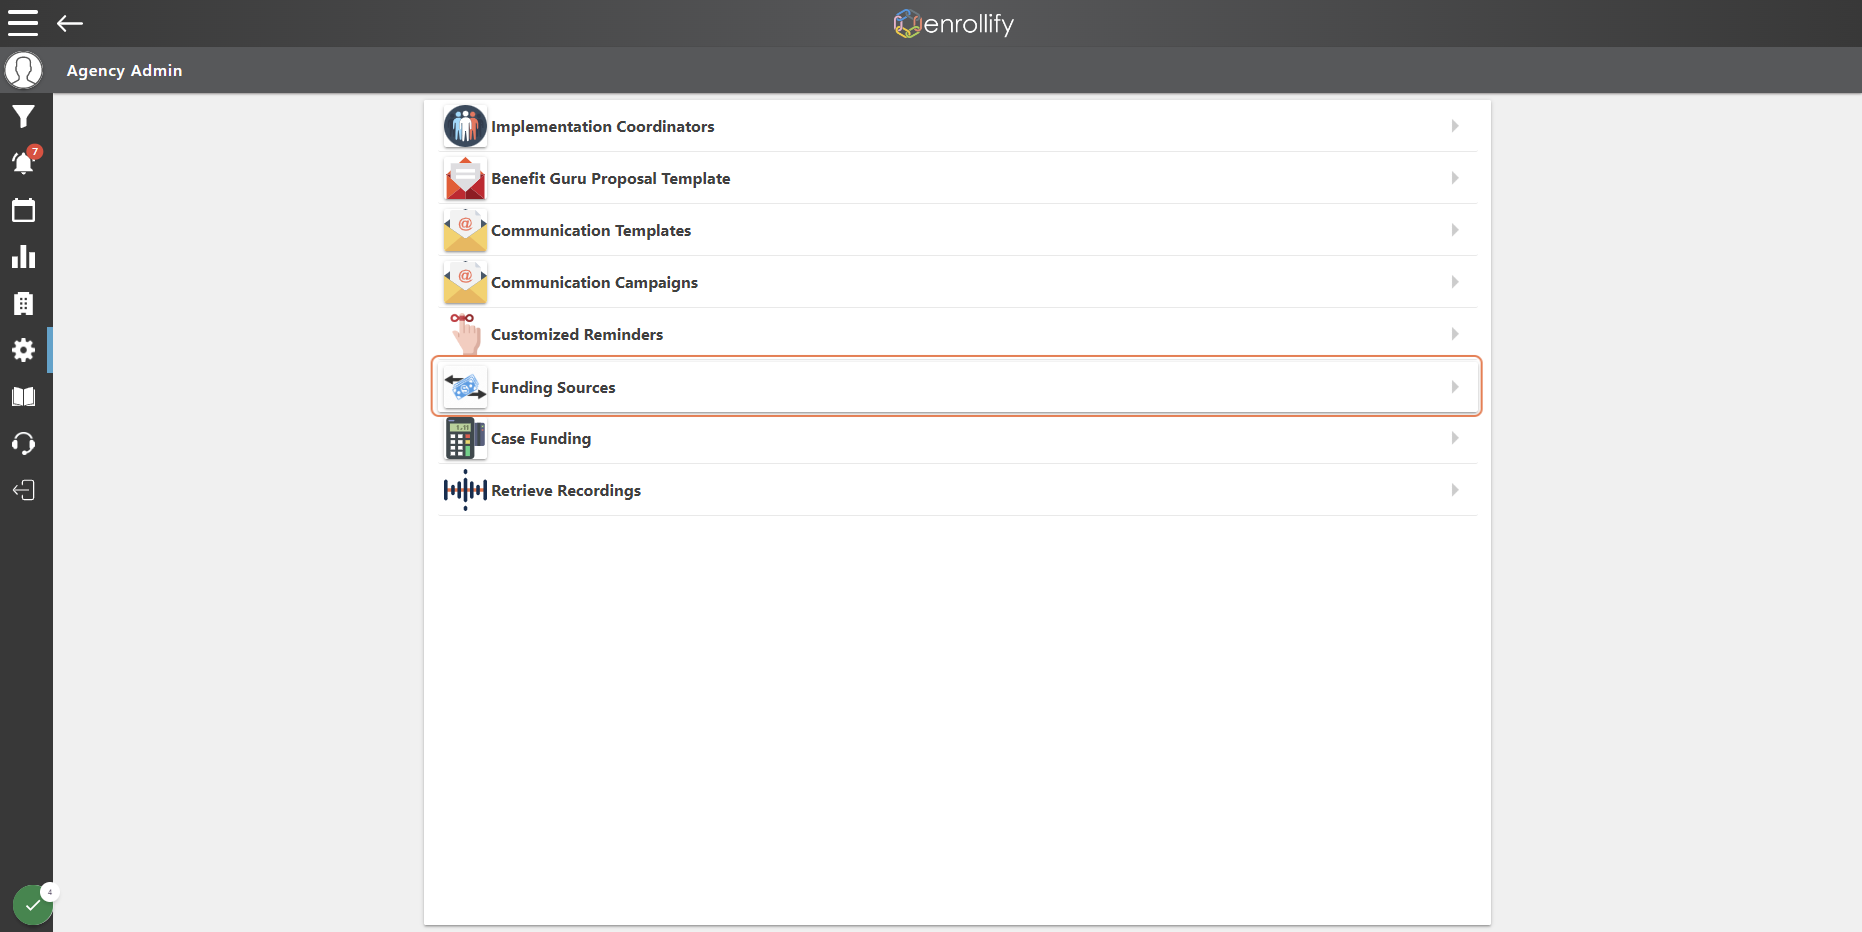Open the user profile avatar icon
Image resolution: width=1862 pixels, height=932 pixels.
23,70
